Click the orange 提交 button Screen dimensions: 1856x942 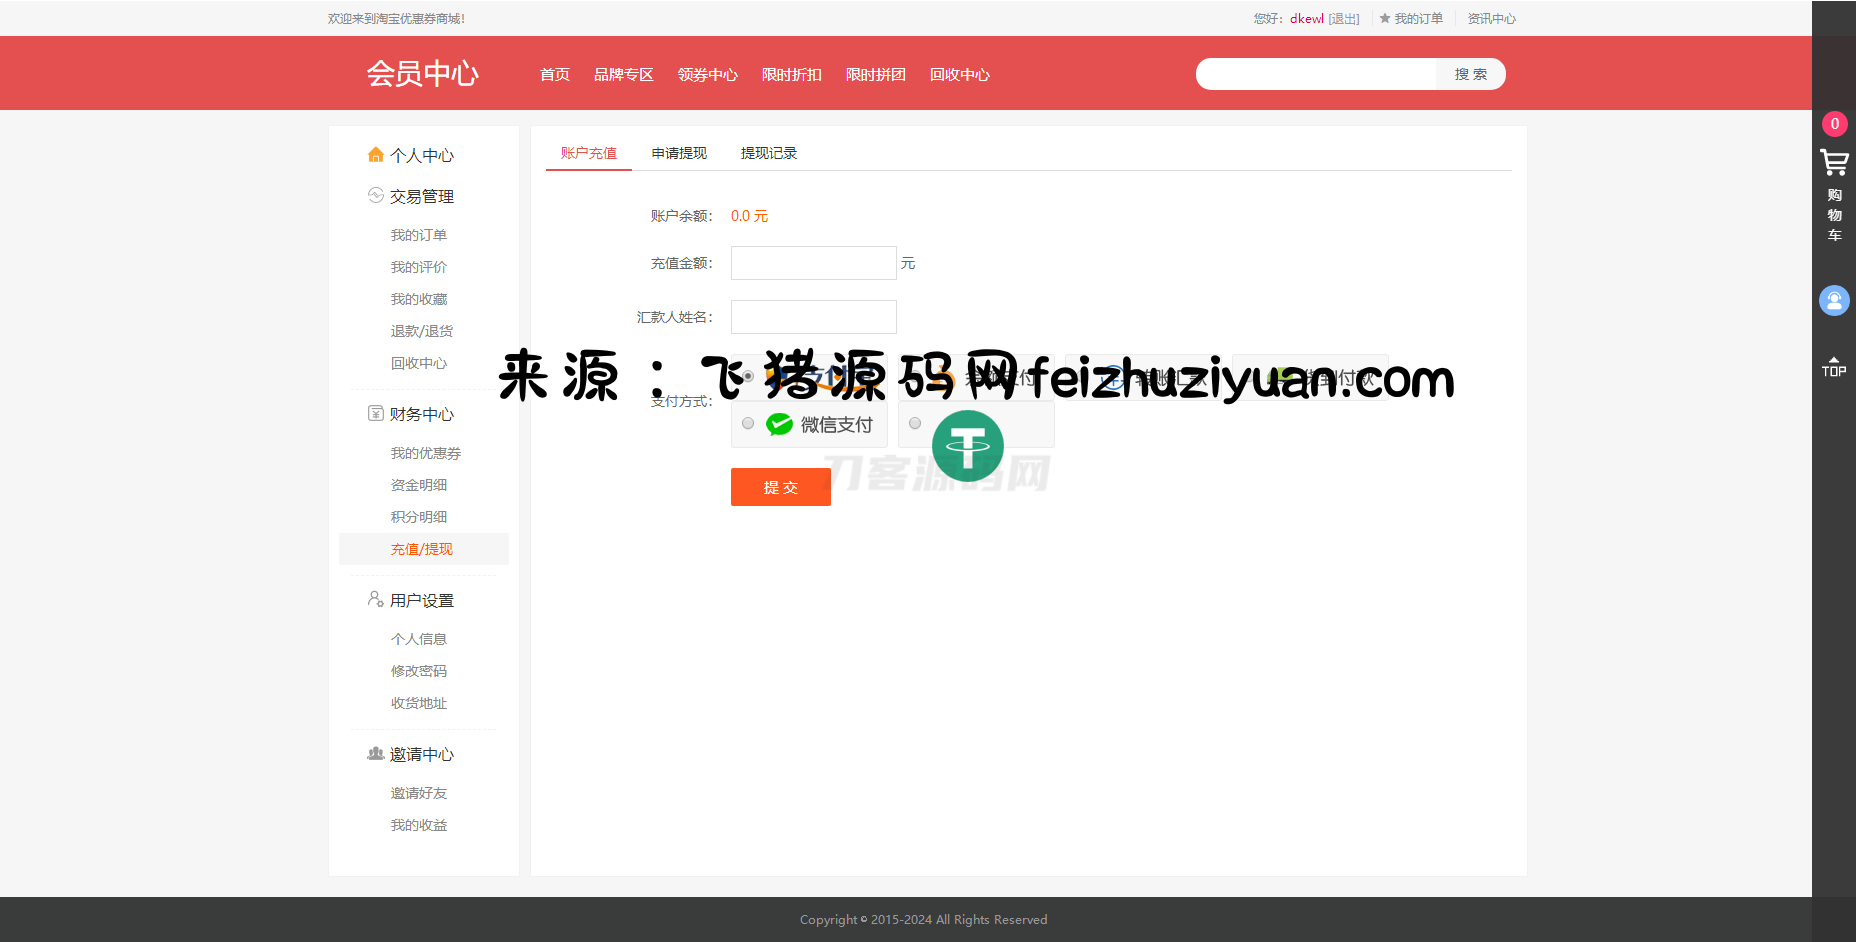[x=780, y=487]
